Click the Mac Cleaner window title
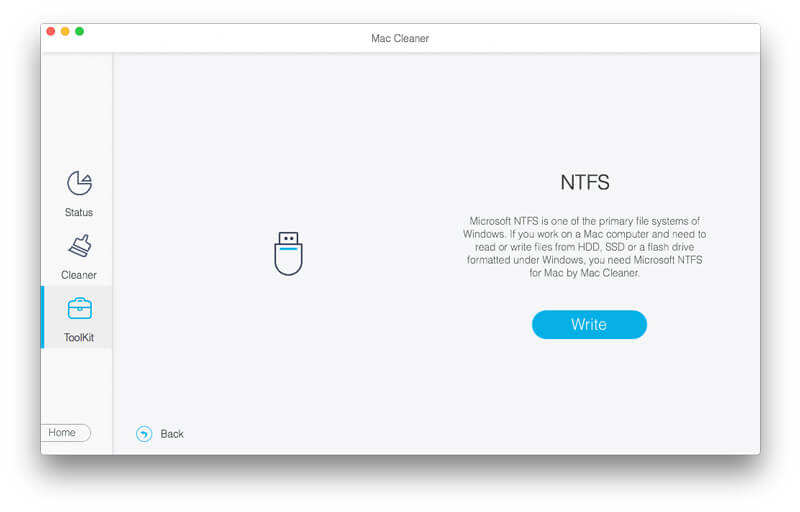 click(400, 38)
